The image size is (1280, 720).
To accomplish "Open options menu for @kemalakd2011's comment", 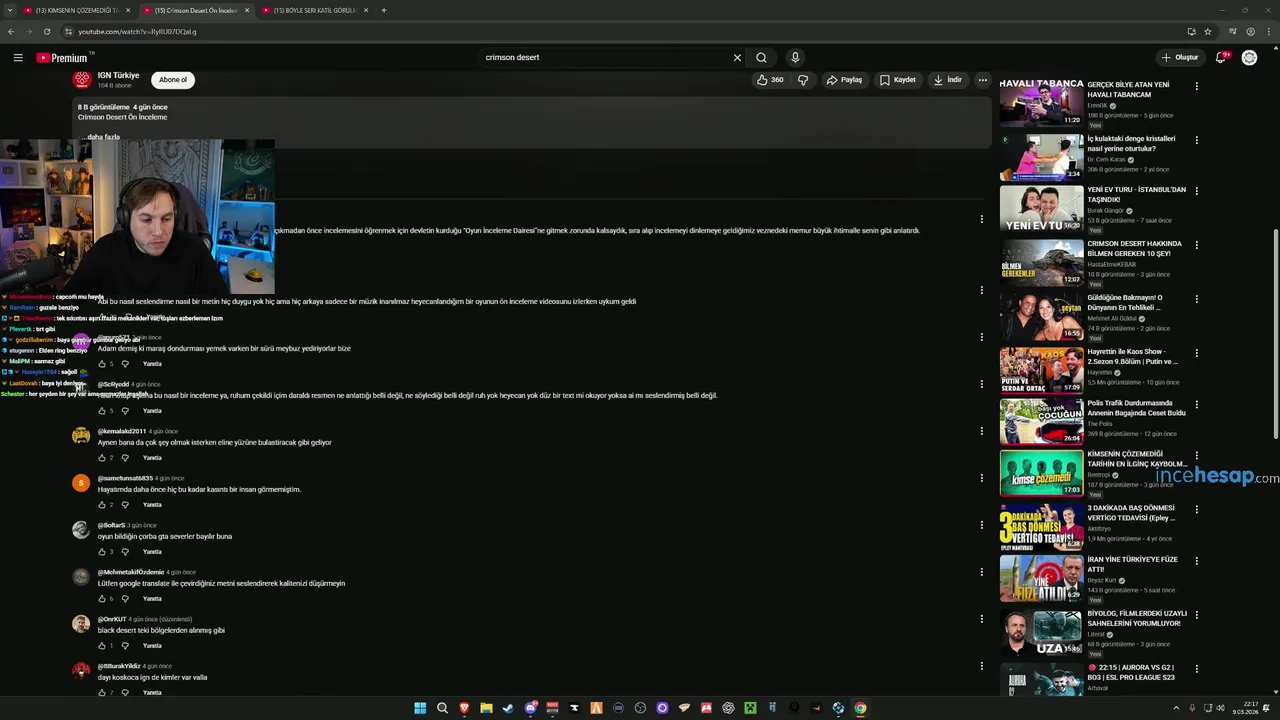I will (981, 431).
